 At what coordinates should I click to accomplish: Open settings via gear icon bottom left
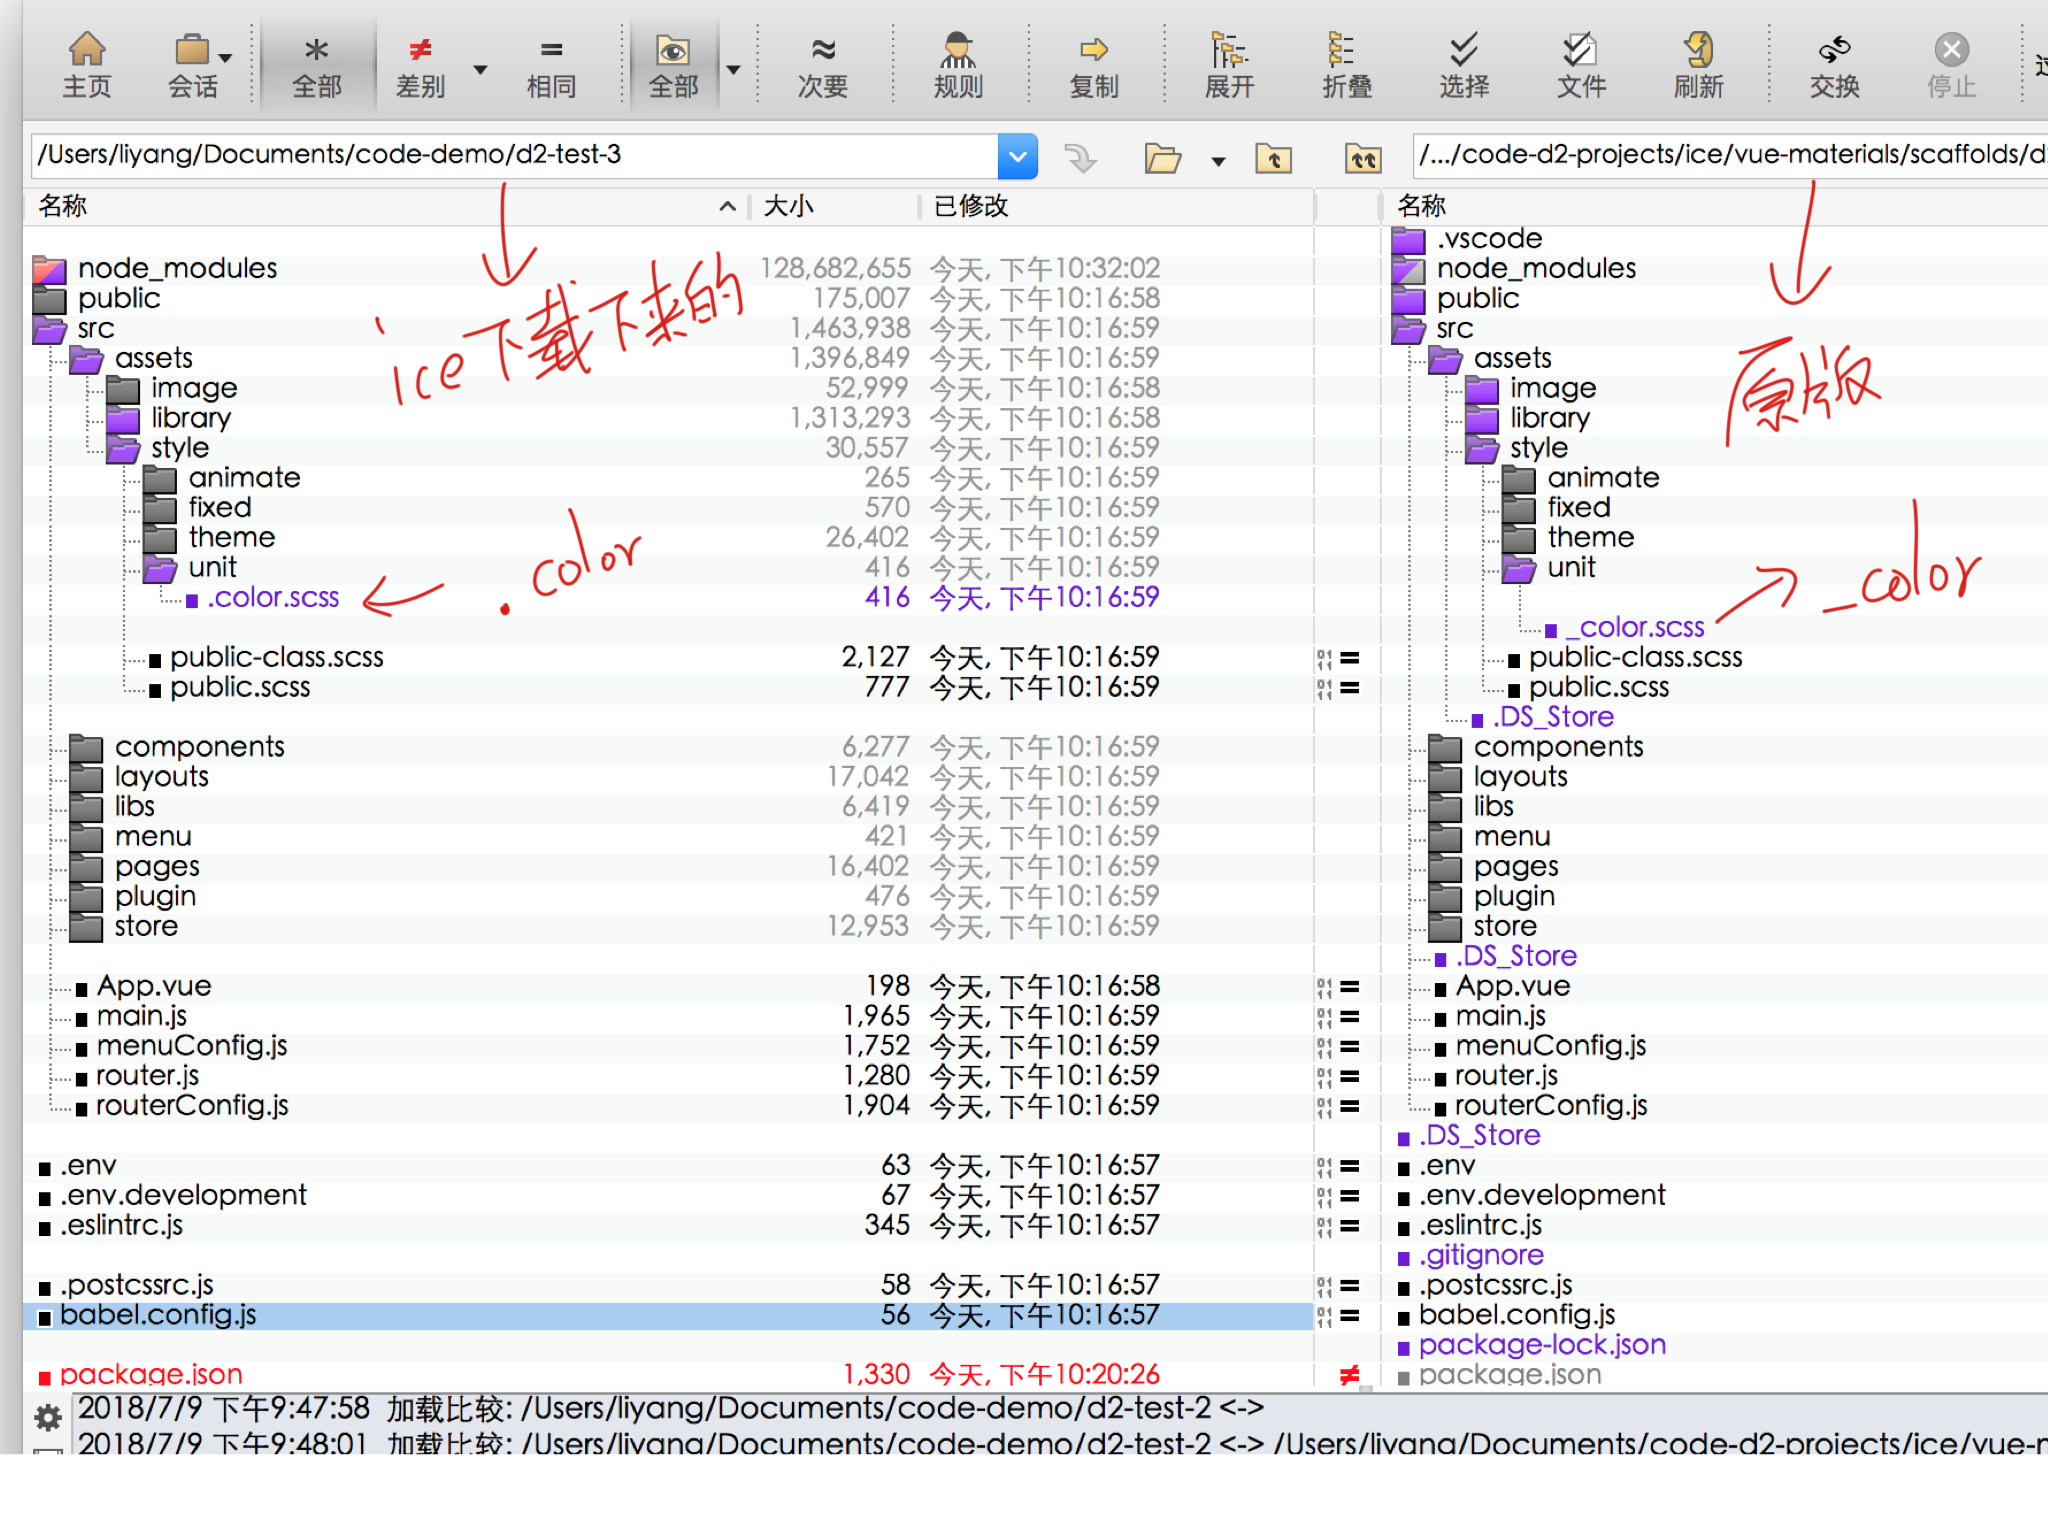[x=47, y=1418]
